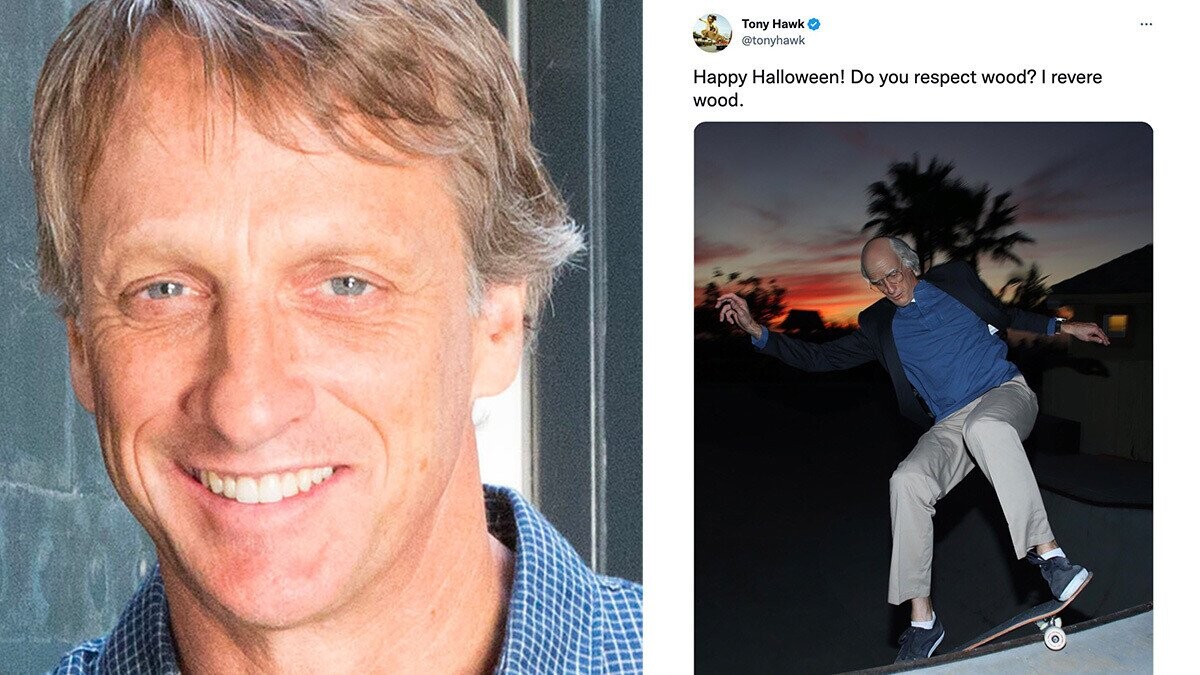
Task: Click the word "wood." on the tweet's second line
Action: (718, 100)
